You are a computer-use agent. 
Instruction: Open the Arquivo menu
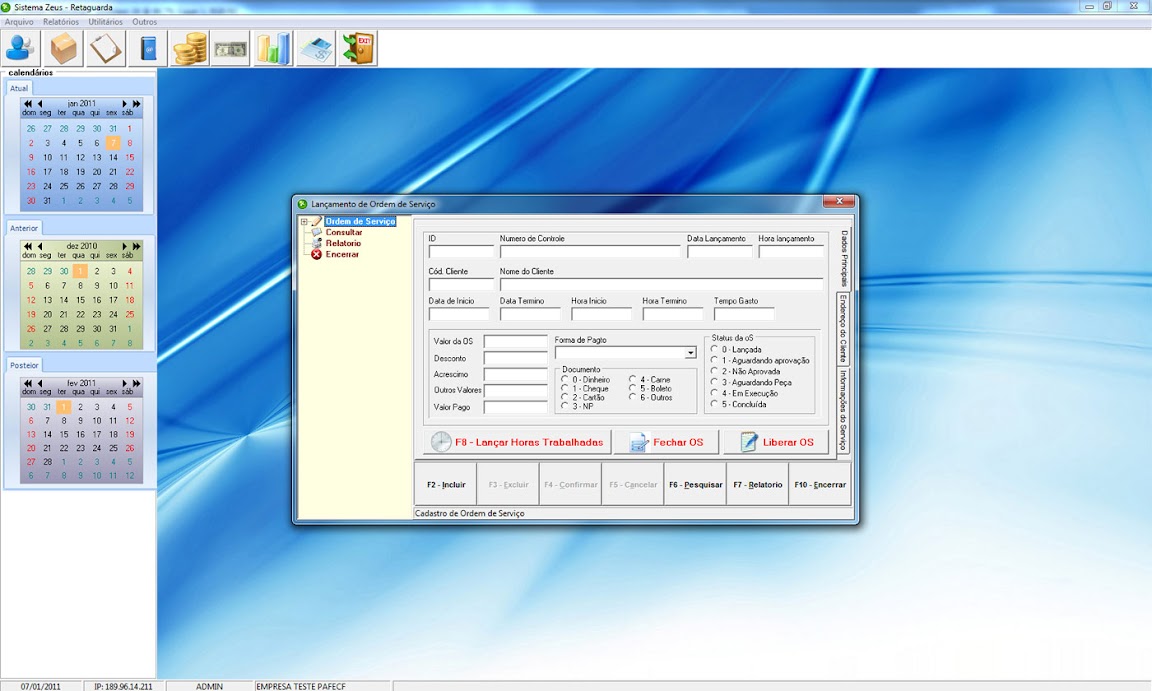pyautogui.click(x=19, y=22)
